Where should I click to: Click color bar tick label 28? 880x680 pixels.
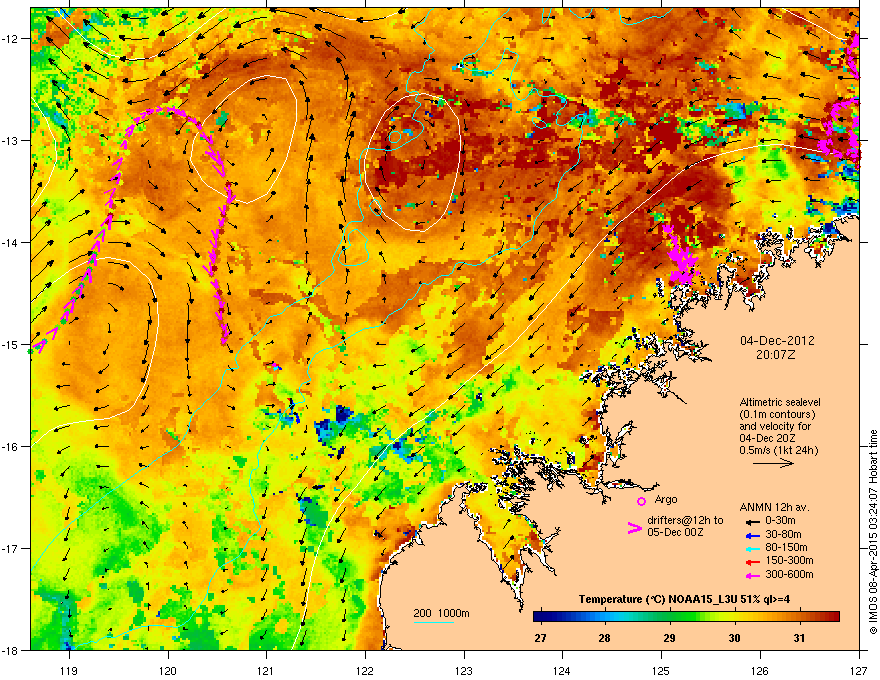pos(604,638)
